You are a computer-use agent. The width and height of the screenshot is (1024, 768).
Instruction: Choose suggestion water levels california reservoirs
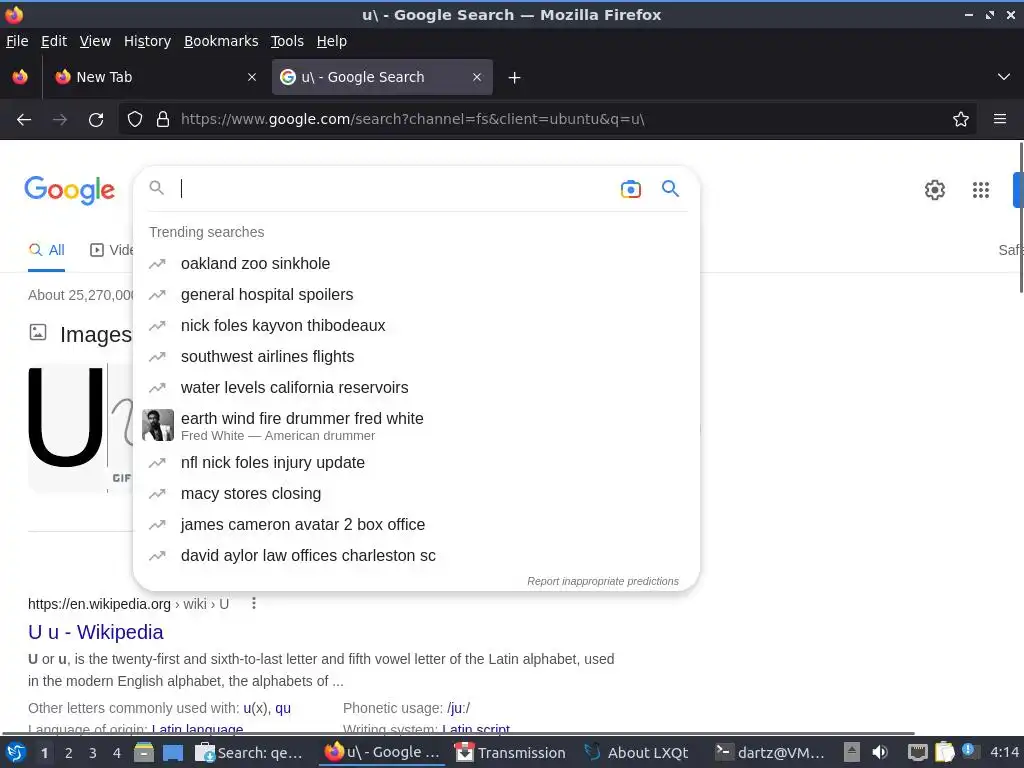[417, 388]
